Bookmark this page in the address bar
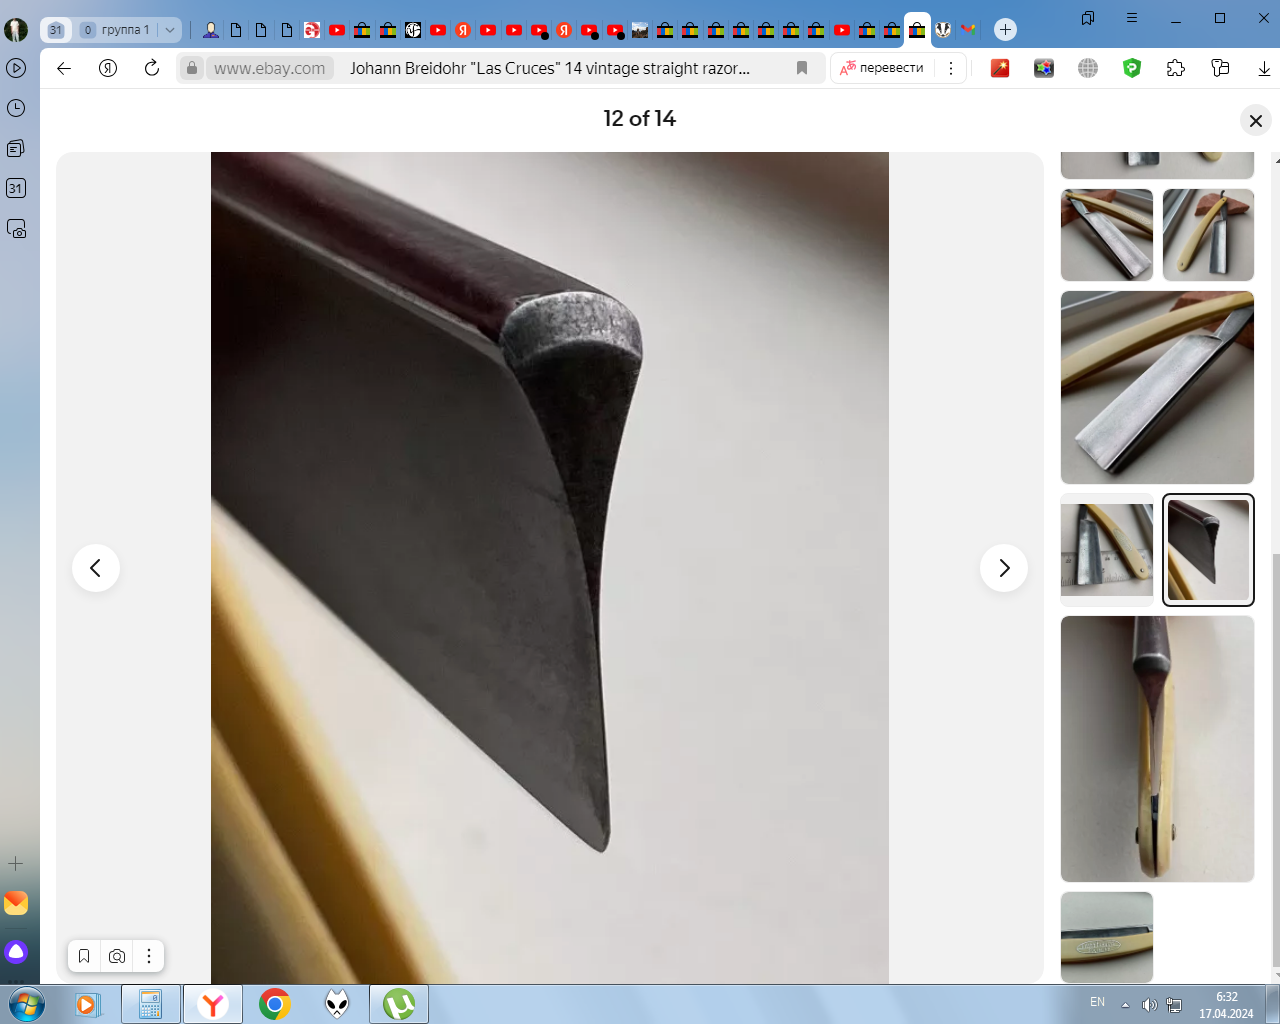Image resolution: width=1280 pixels, height=1024 pixels. (x=801, y=68)
